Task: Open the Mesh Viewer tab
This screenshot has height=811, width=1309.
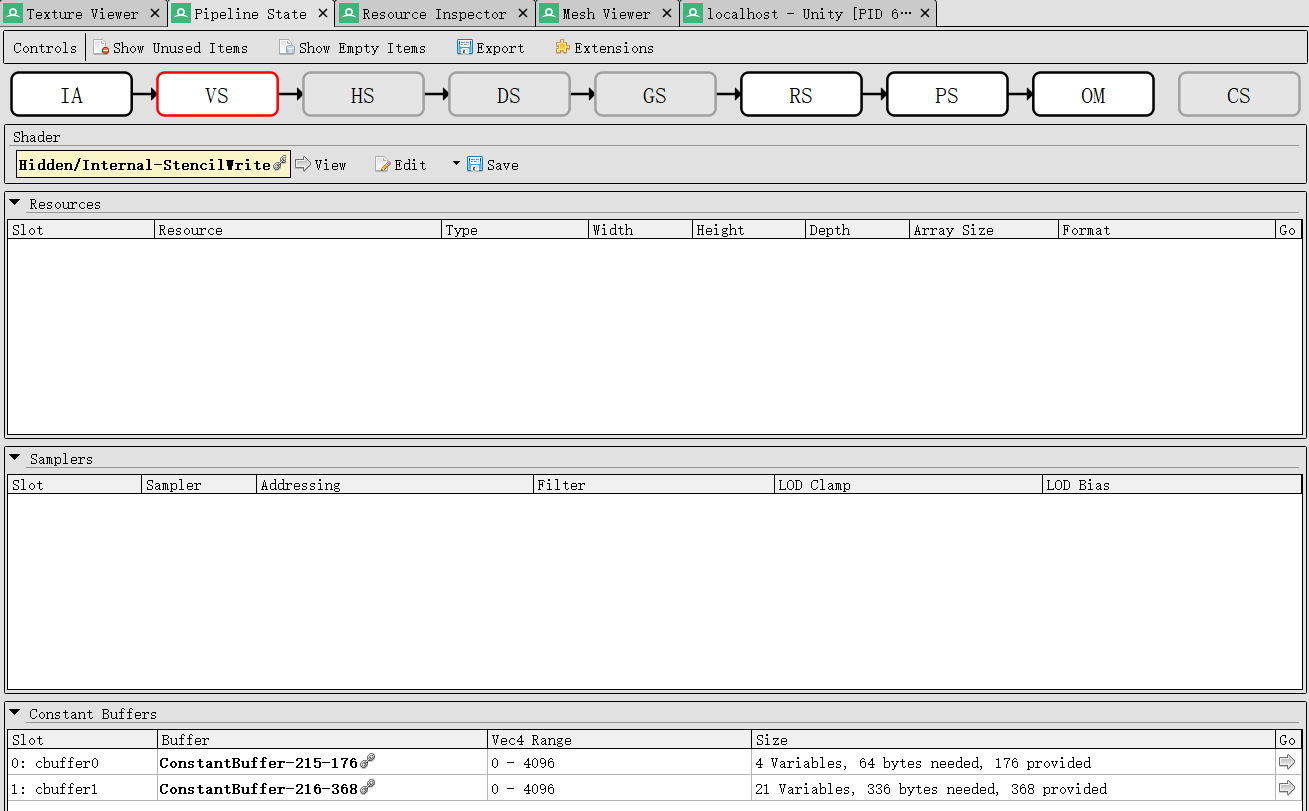Action: tap(606, 14)
